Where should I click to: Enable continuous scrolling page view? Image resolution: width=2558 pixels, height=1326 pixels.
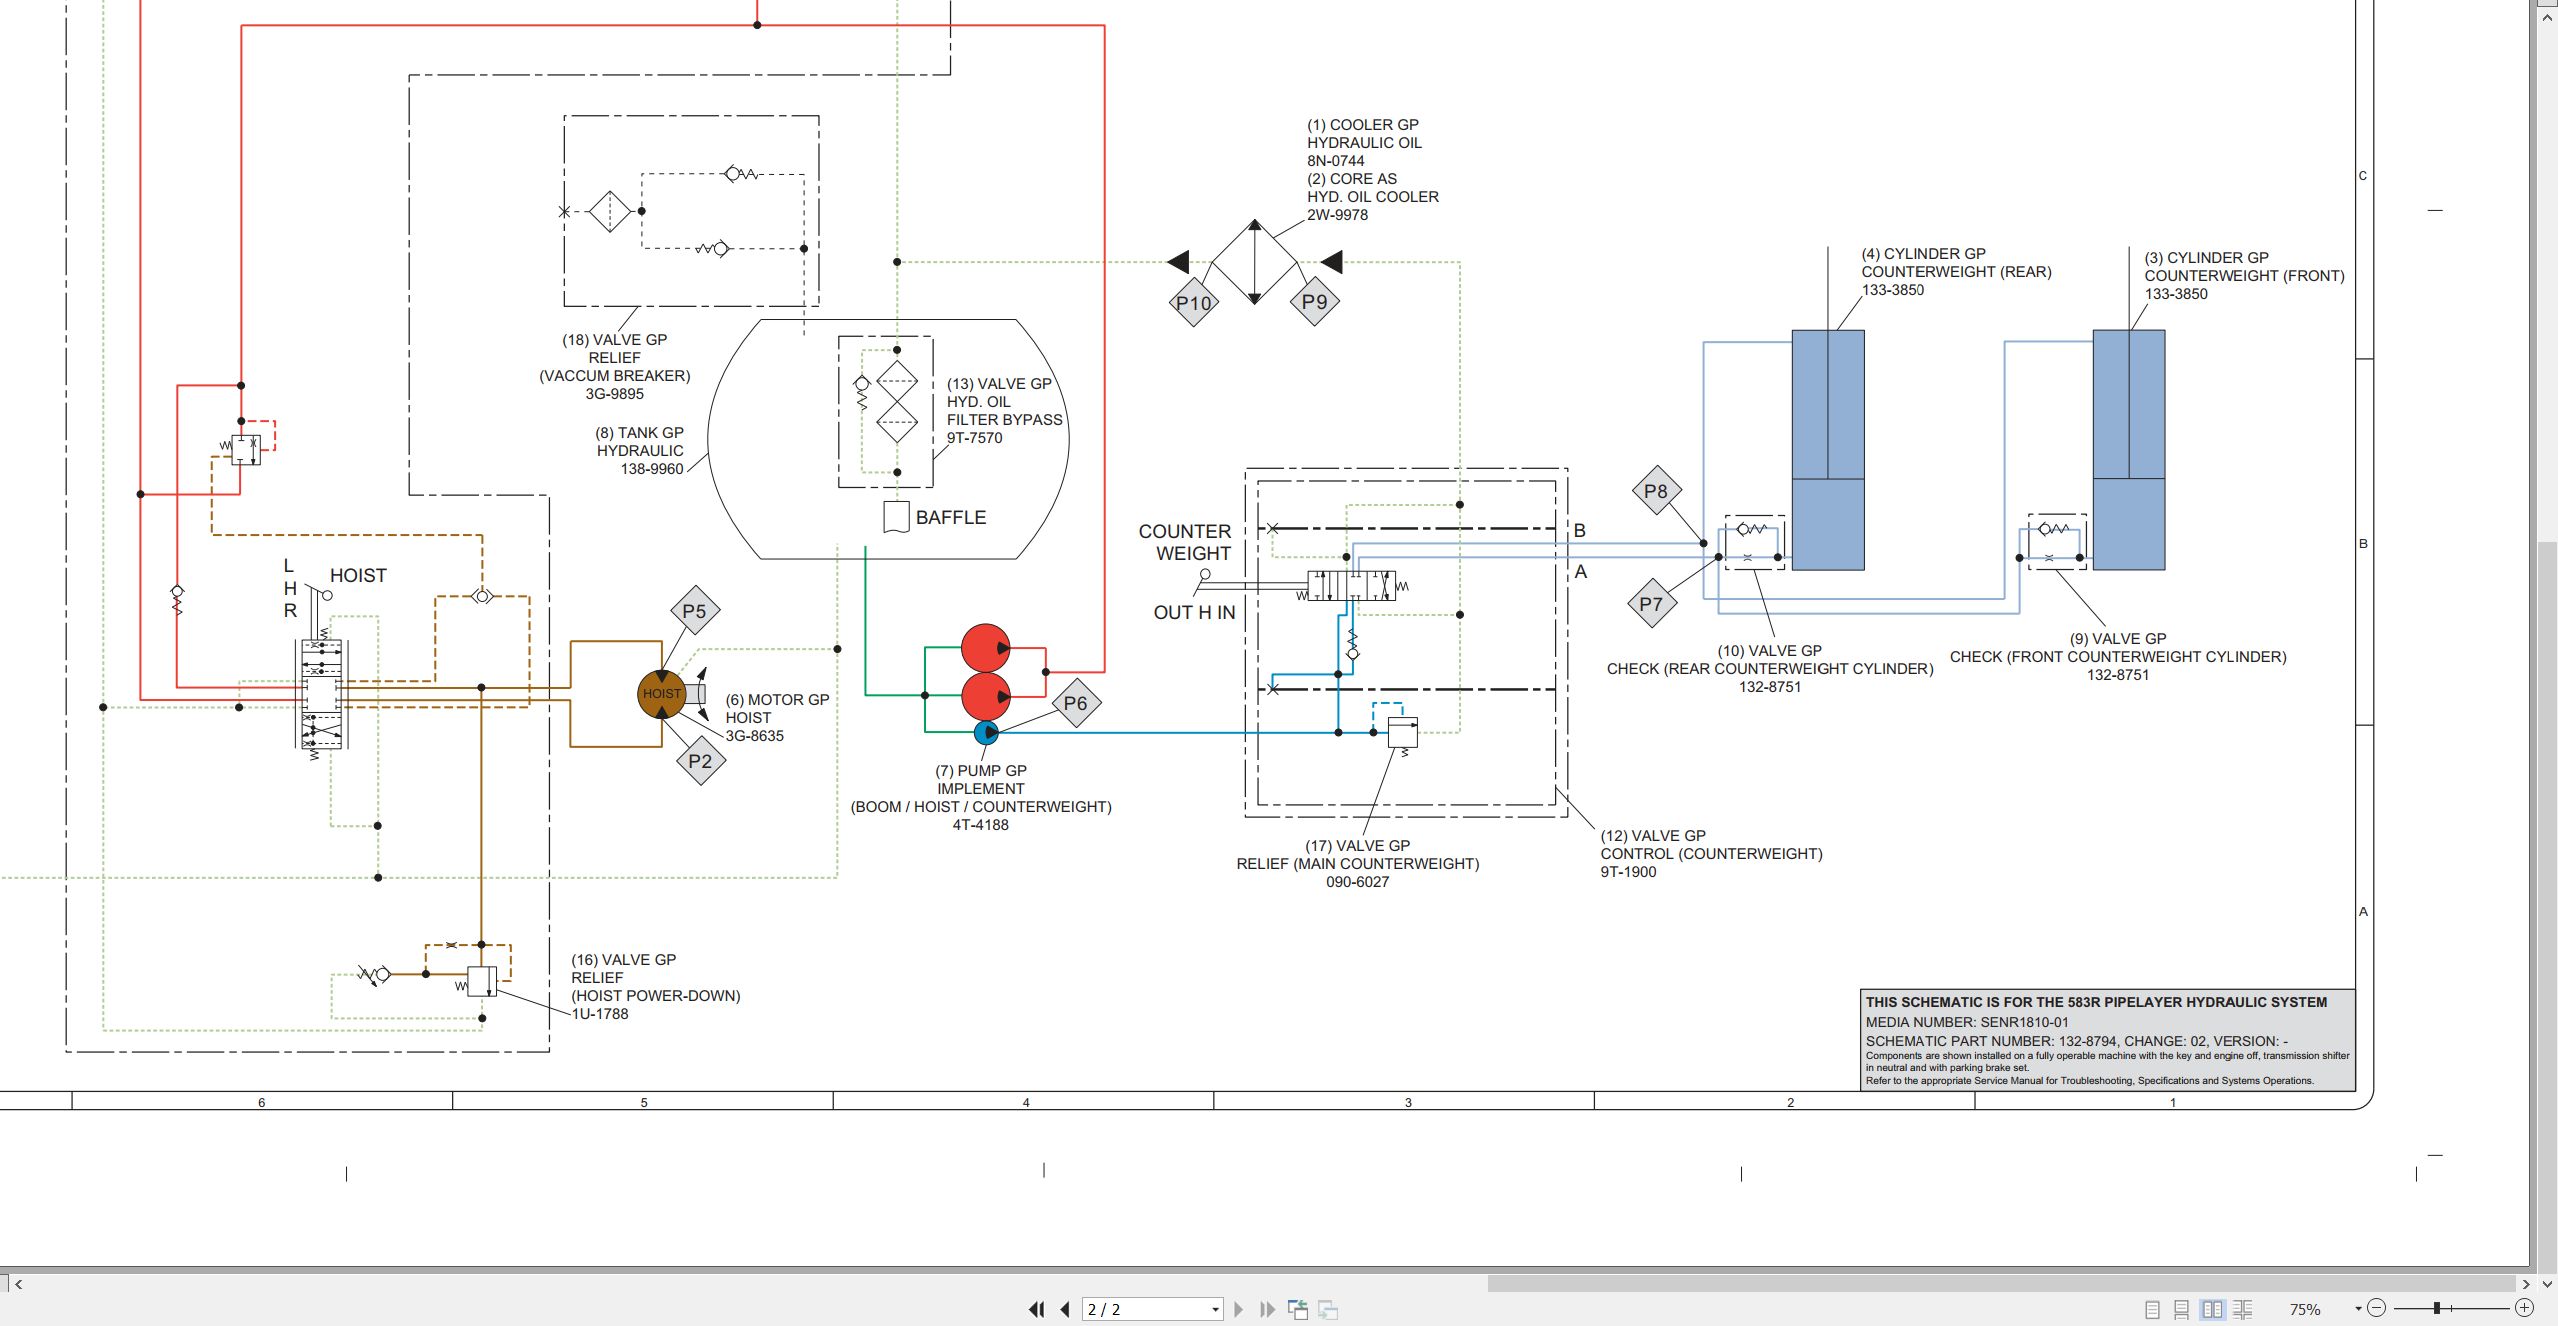point(2182,1309)
